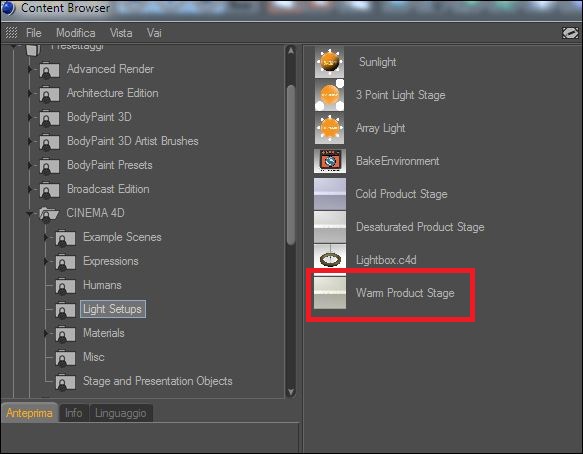Click the Expressions folder icon
The image size is (583, 454).
point(65,262)
